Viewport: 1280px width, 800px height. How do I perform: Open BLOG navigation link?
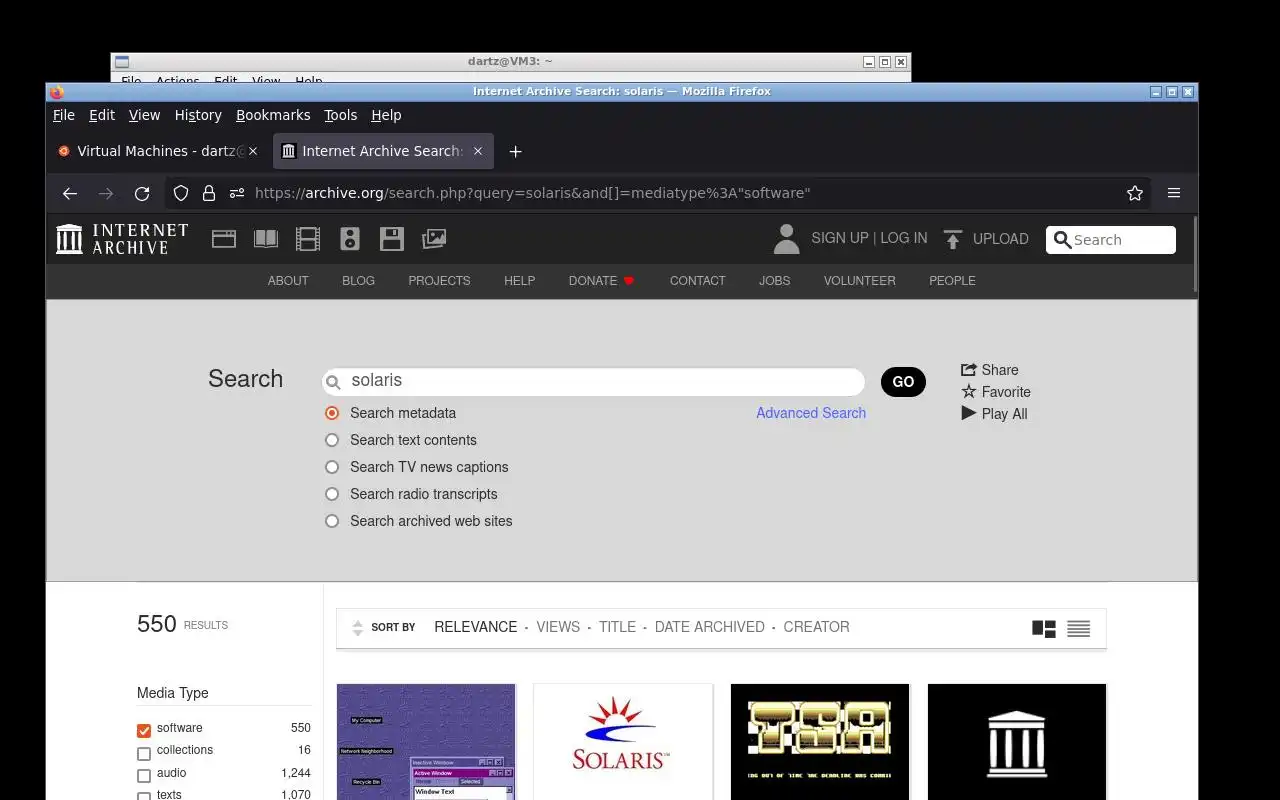(x=358, y=281)
